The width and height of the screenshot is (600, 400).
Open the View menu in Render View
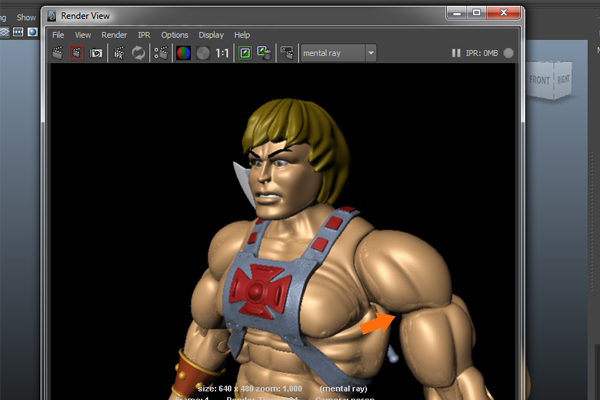click(x=83, y=35)
